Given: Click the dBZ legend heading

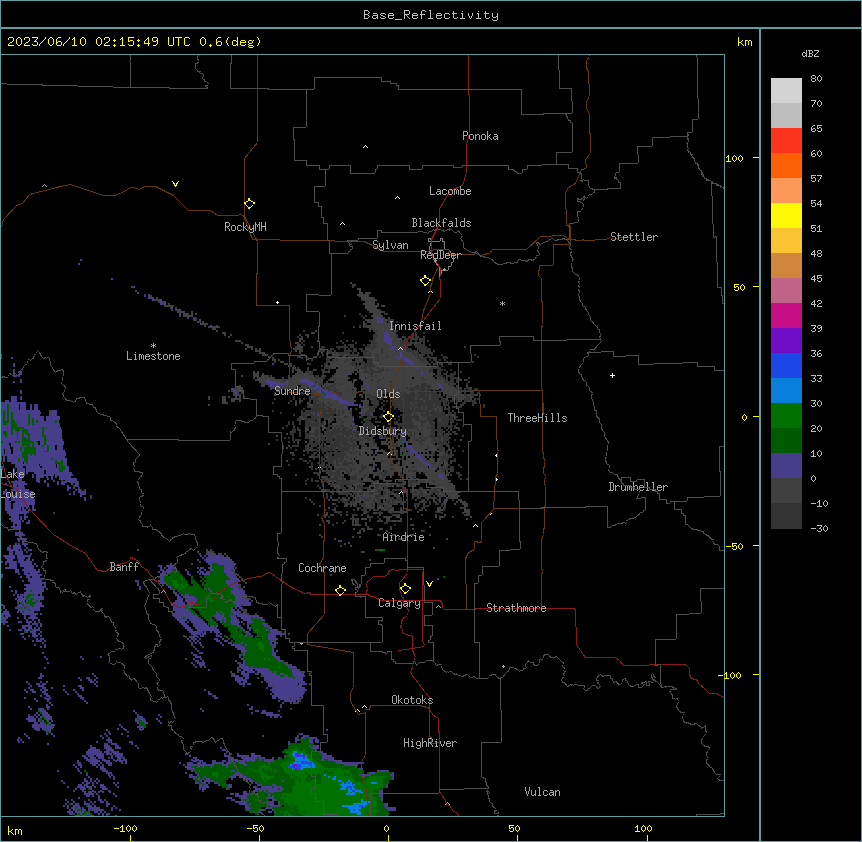Looking at the screenshot, I should [x=810, y=53].
